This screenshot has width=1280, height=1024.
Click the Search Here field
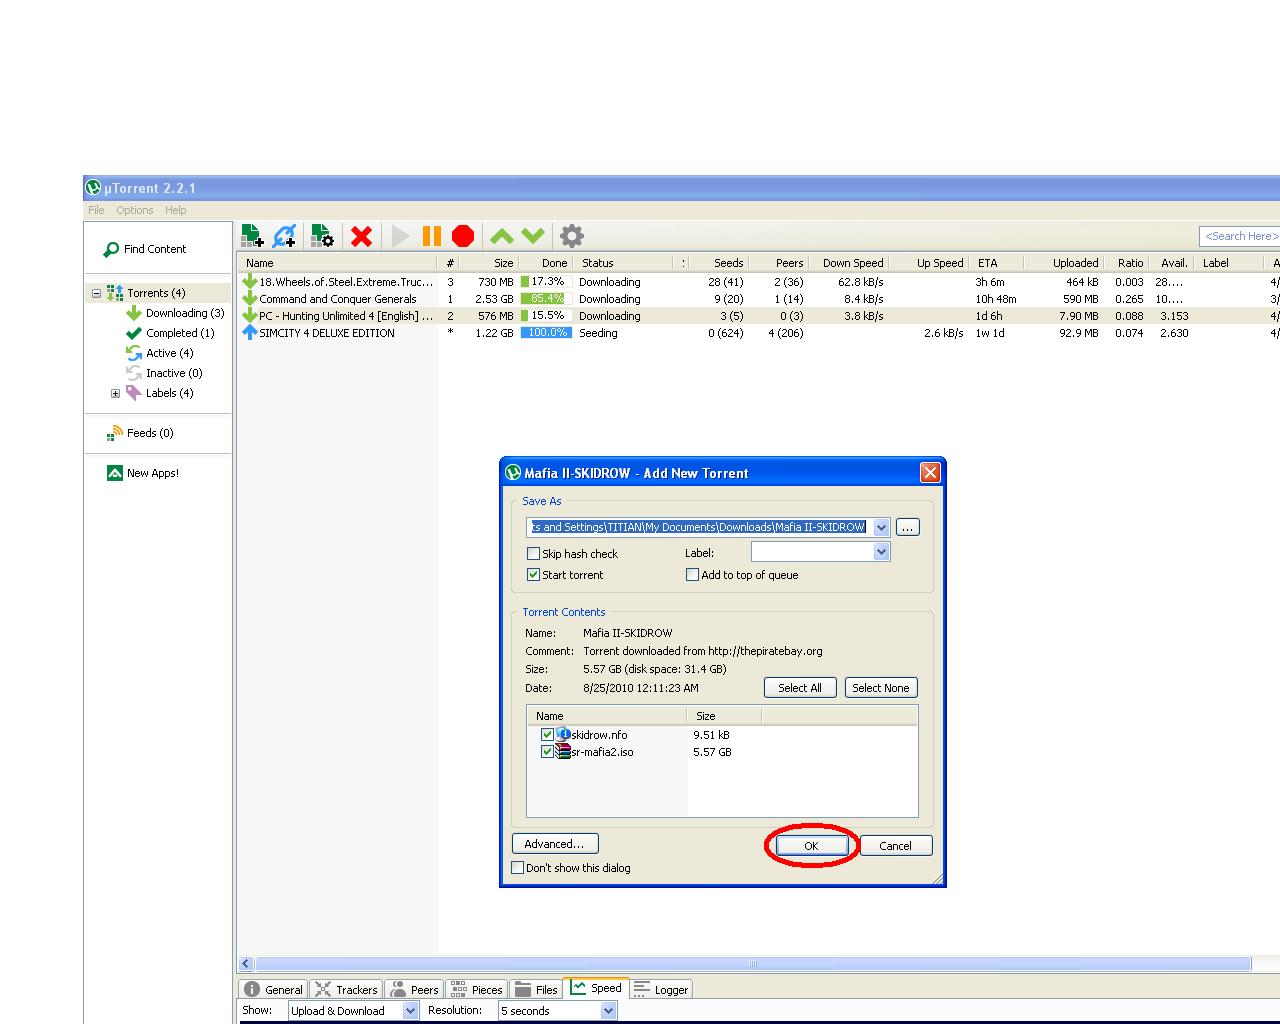tap(1240, 236)
